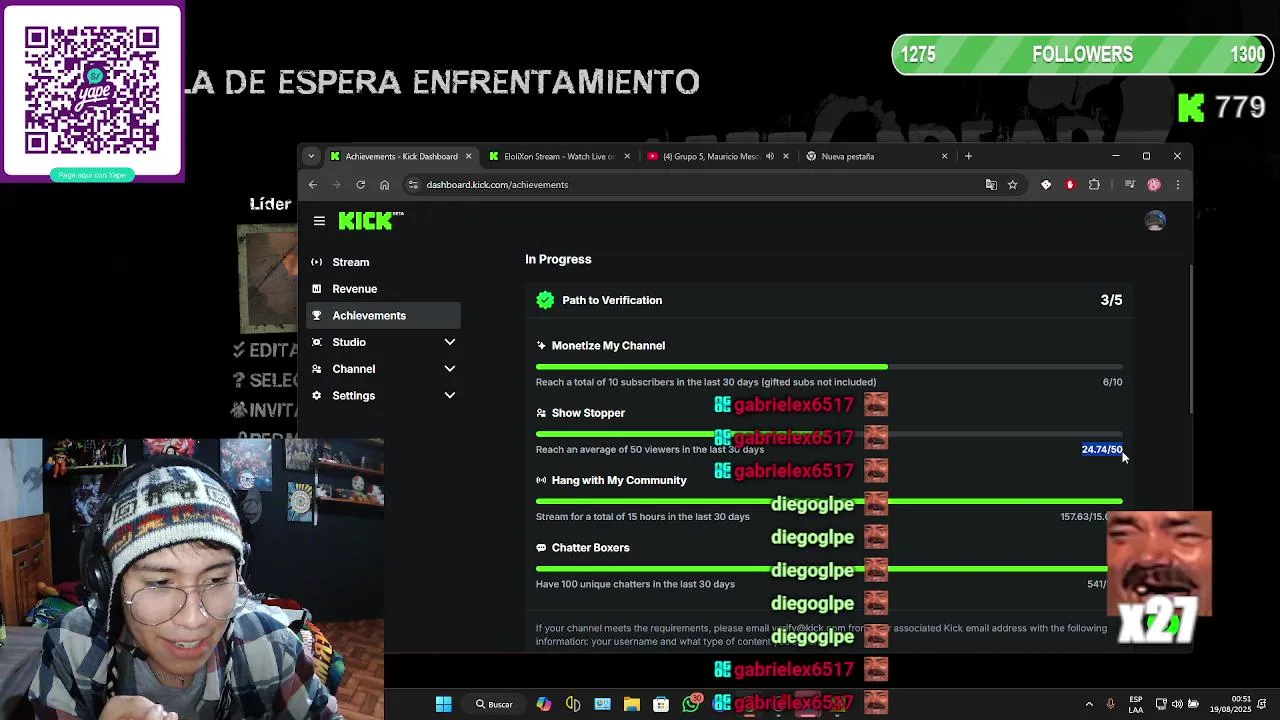Click the Settings gear icon in sidebar
1280x720 pixels.
pyautogui.click(x=317, y=395)
